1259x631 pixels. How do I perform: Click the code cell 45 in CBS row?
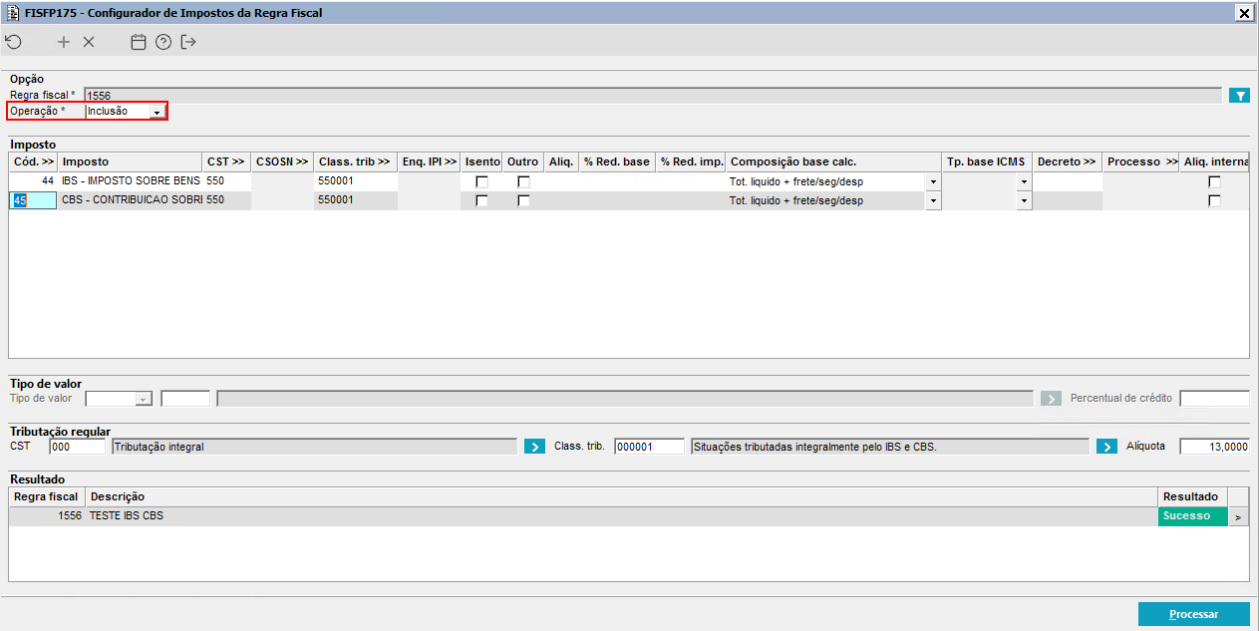(x=34, y=201)
